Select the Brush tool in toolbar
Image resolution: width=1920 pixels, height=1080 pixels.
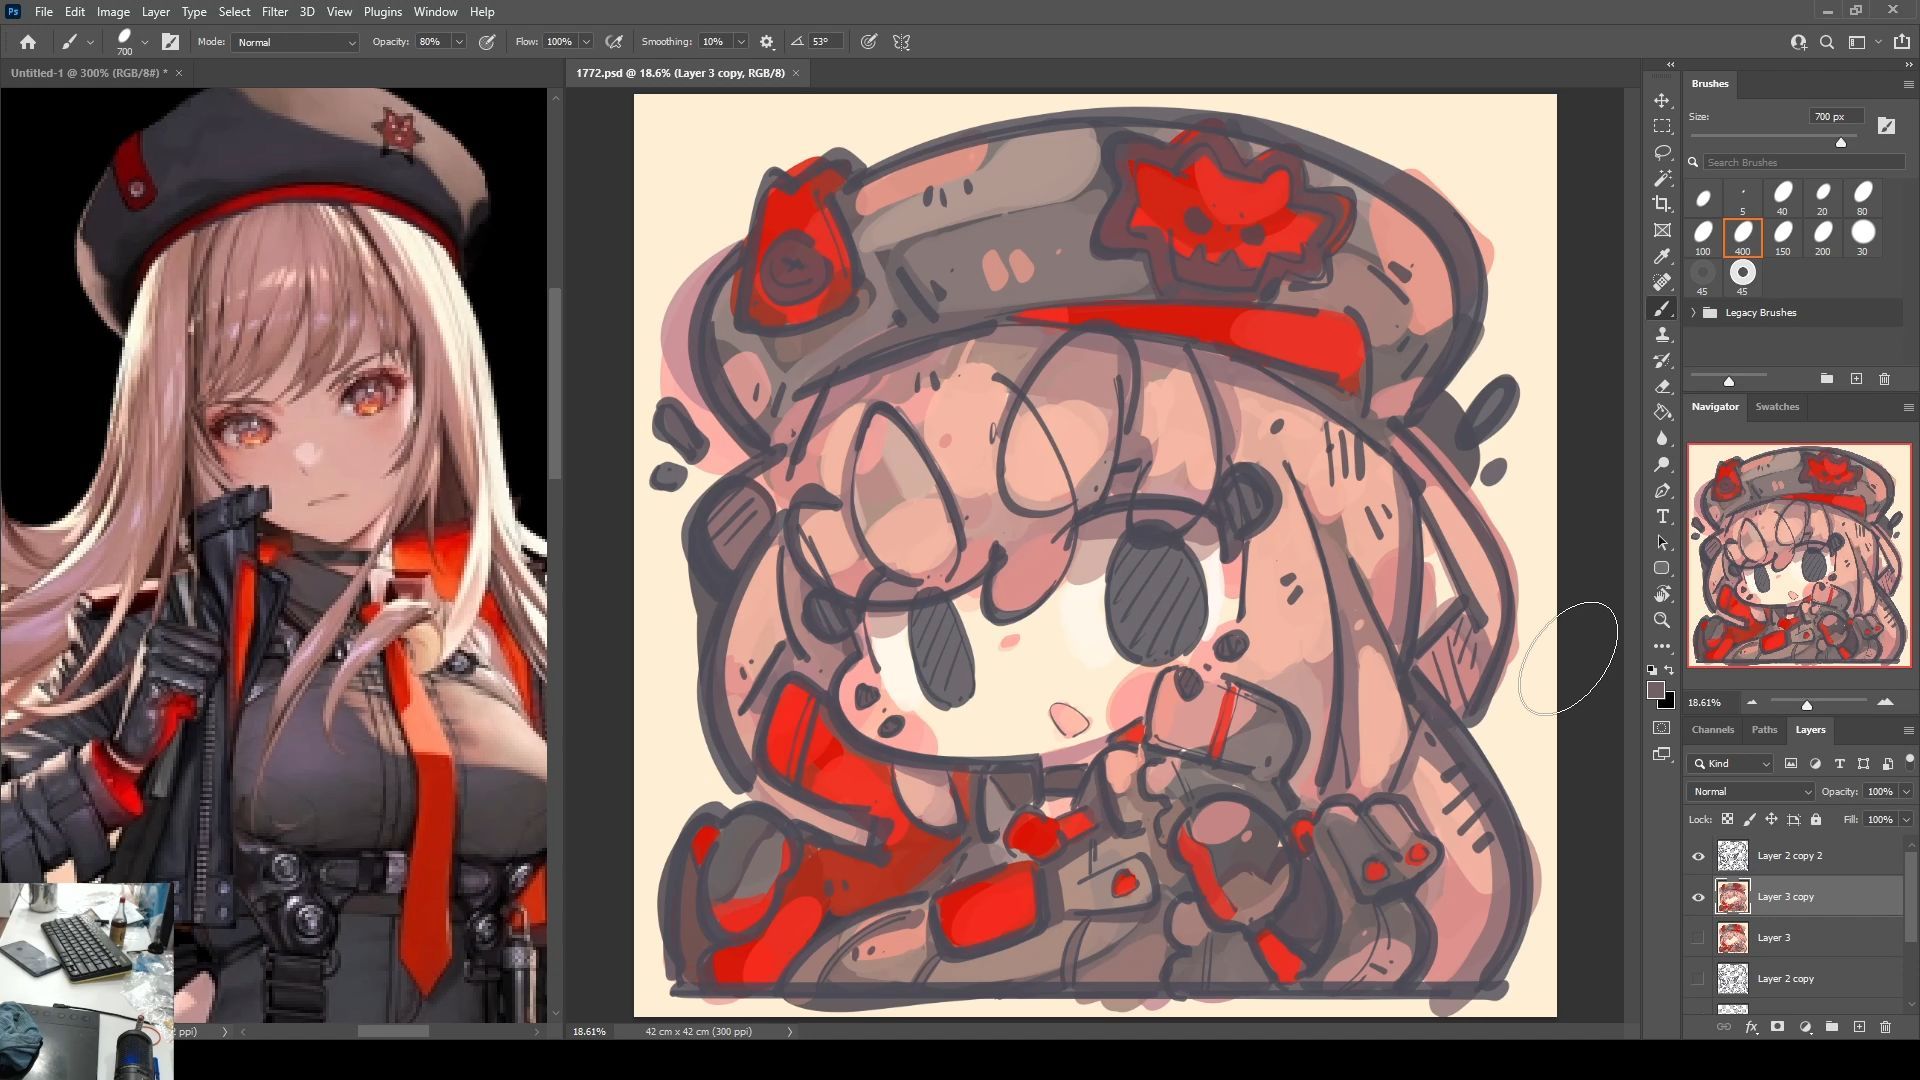coord(1662,308)
